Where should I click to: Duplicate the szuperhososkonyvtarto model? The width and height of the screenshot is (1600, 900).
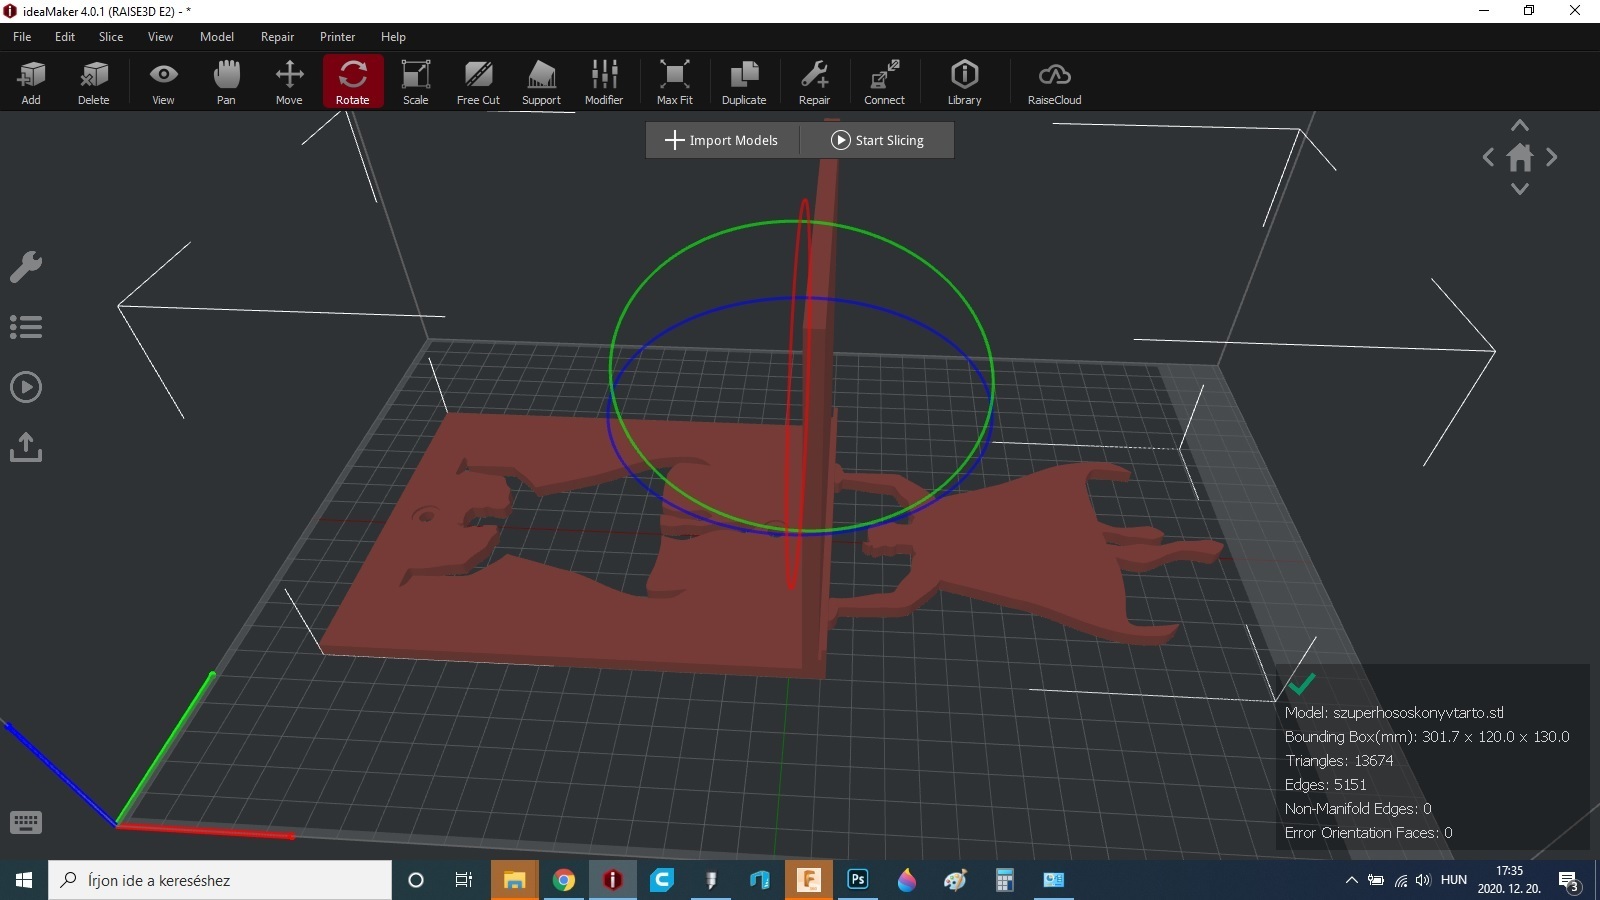[x=744, y=82]
